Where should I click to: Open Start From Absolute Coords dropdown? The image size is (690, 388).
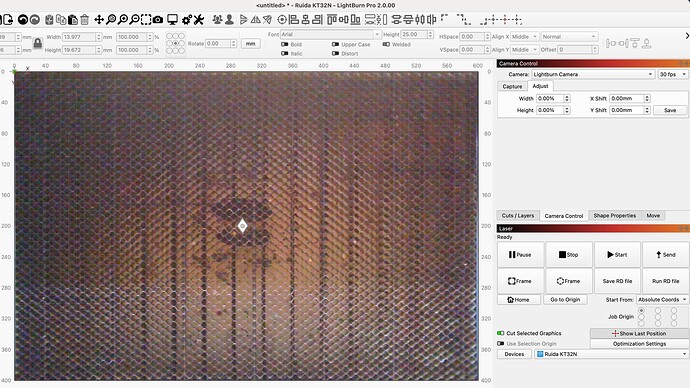pyautogui.click(x=662, y=300)
